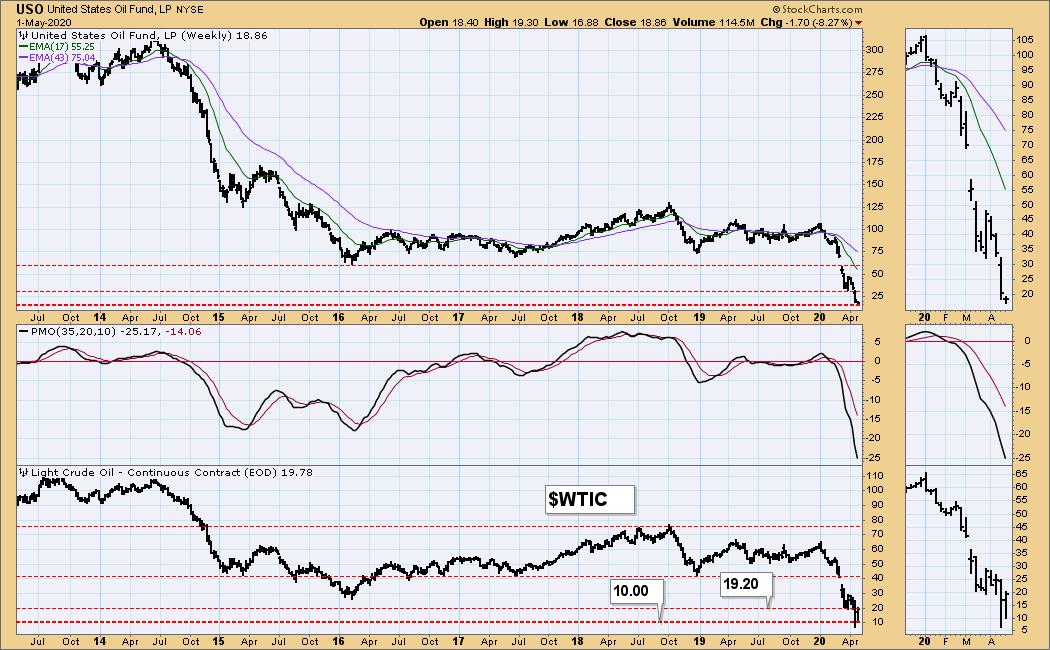Click the black PMO line swatch

coord(24,331)
